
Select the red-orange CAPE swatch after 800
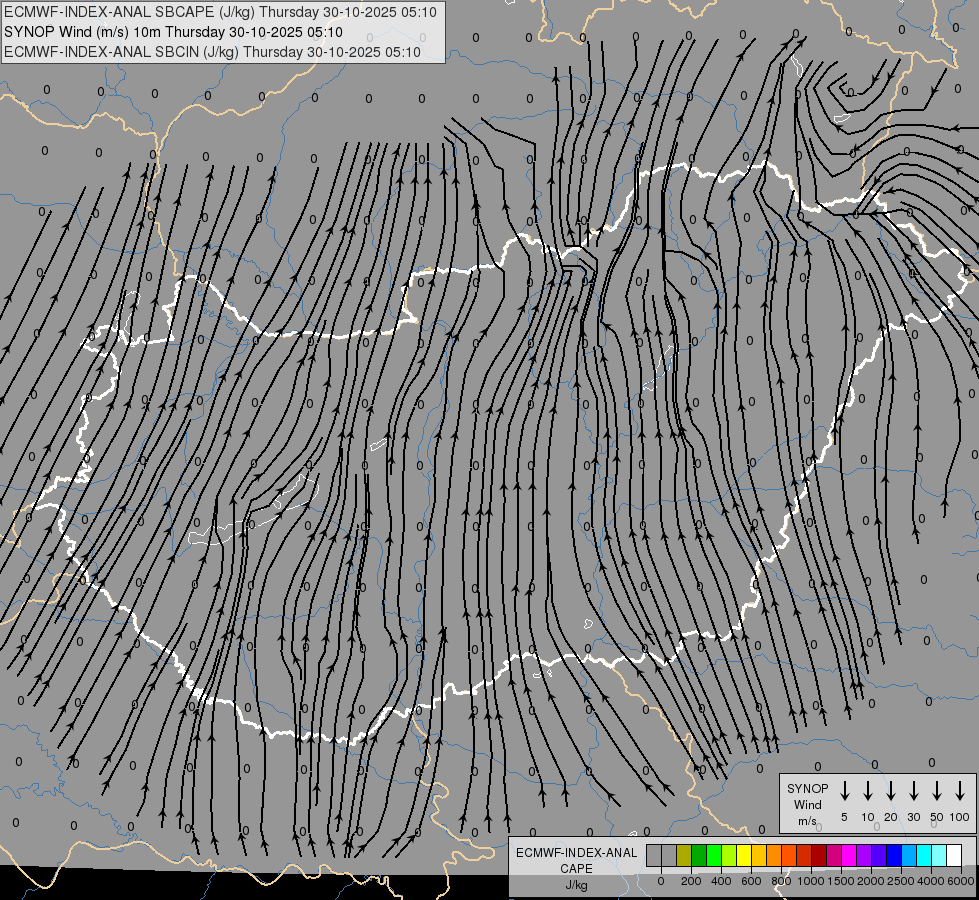point(789,855)
